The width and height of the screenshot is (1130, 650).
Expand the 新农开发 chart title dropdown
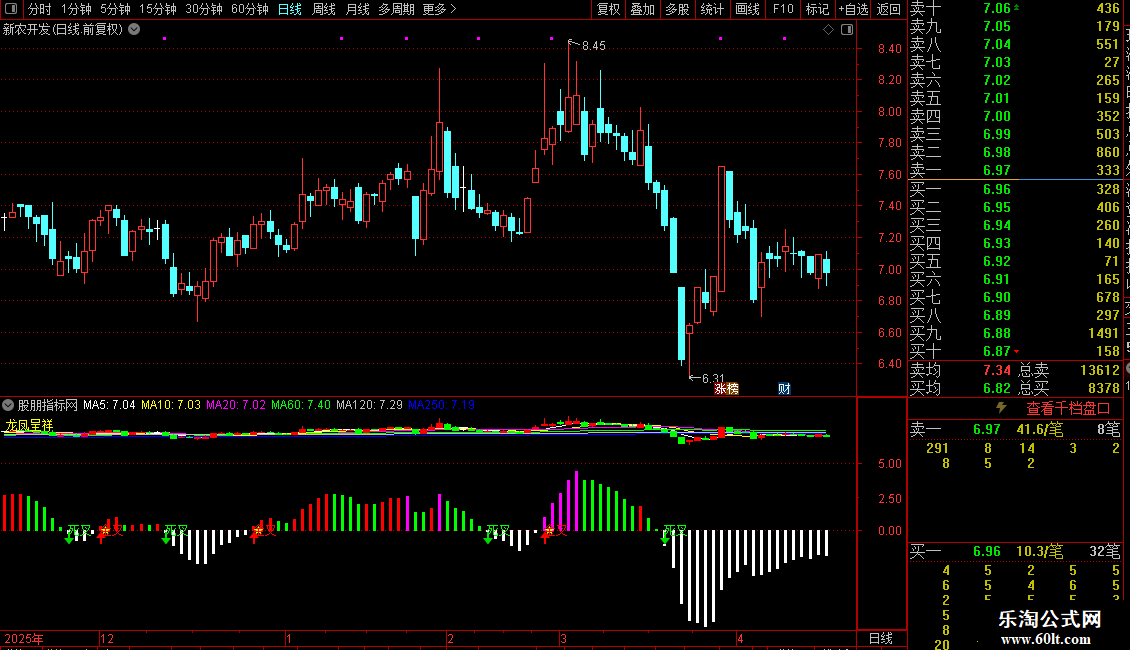point(134,30)
